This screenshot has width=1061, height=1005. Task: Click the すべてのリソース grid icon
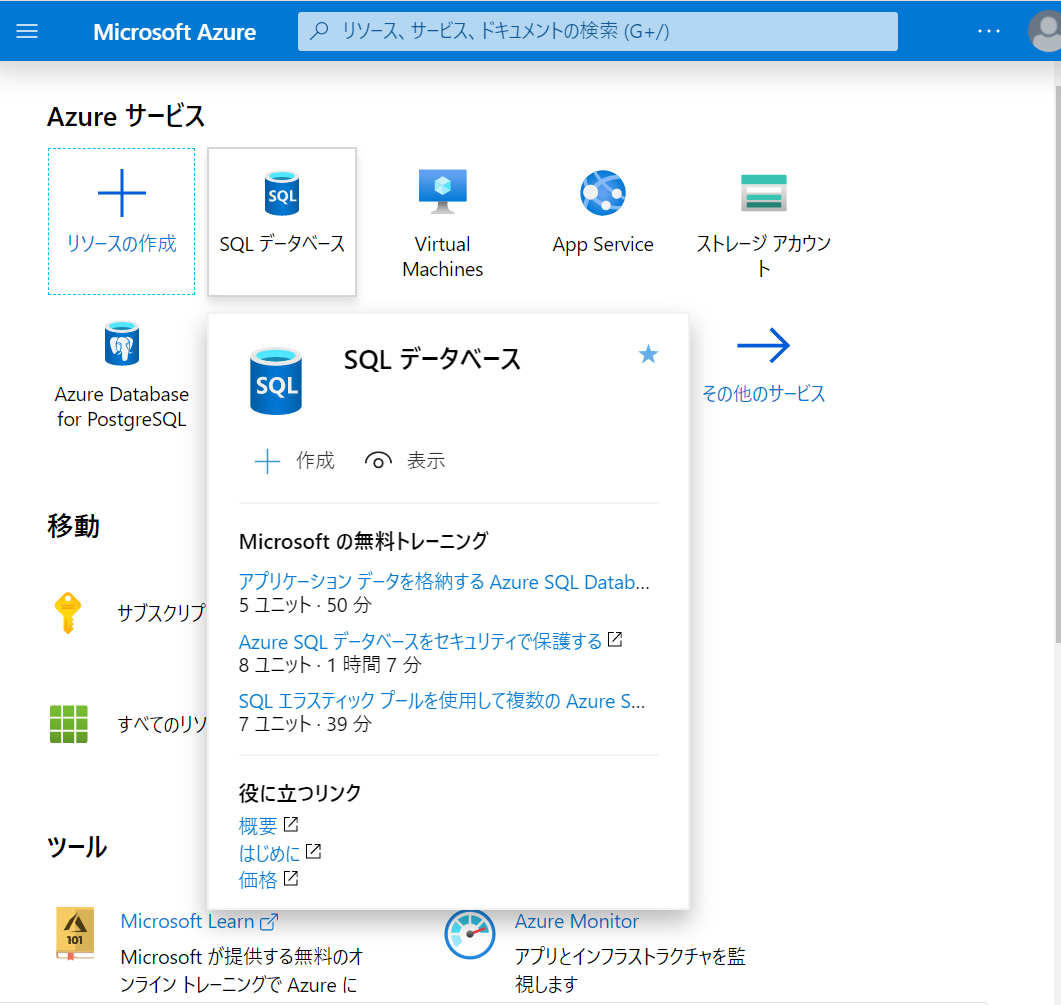pos(68,724)
